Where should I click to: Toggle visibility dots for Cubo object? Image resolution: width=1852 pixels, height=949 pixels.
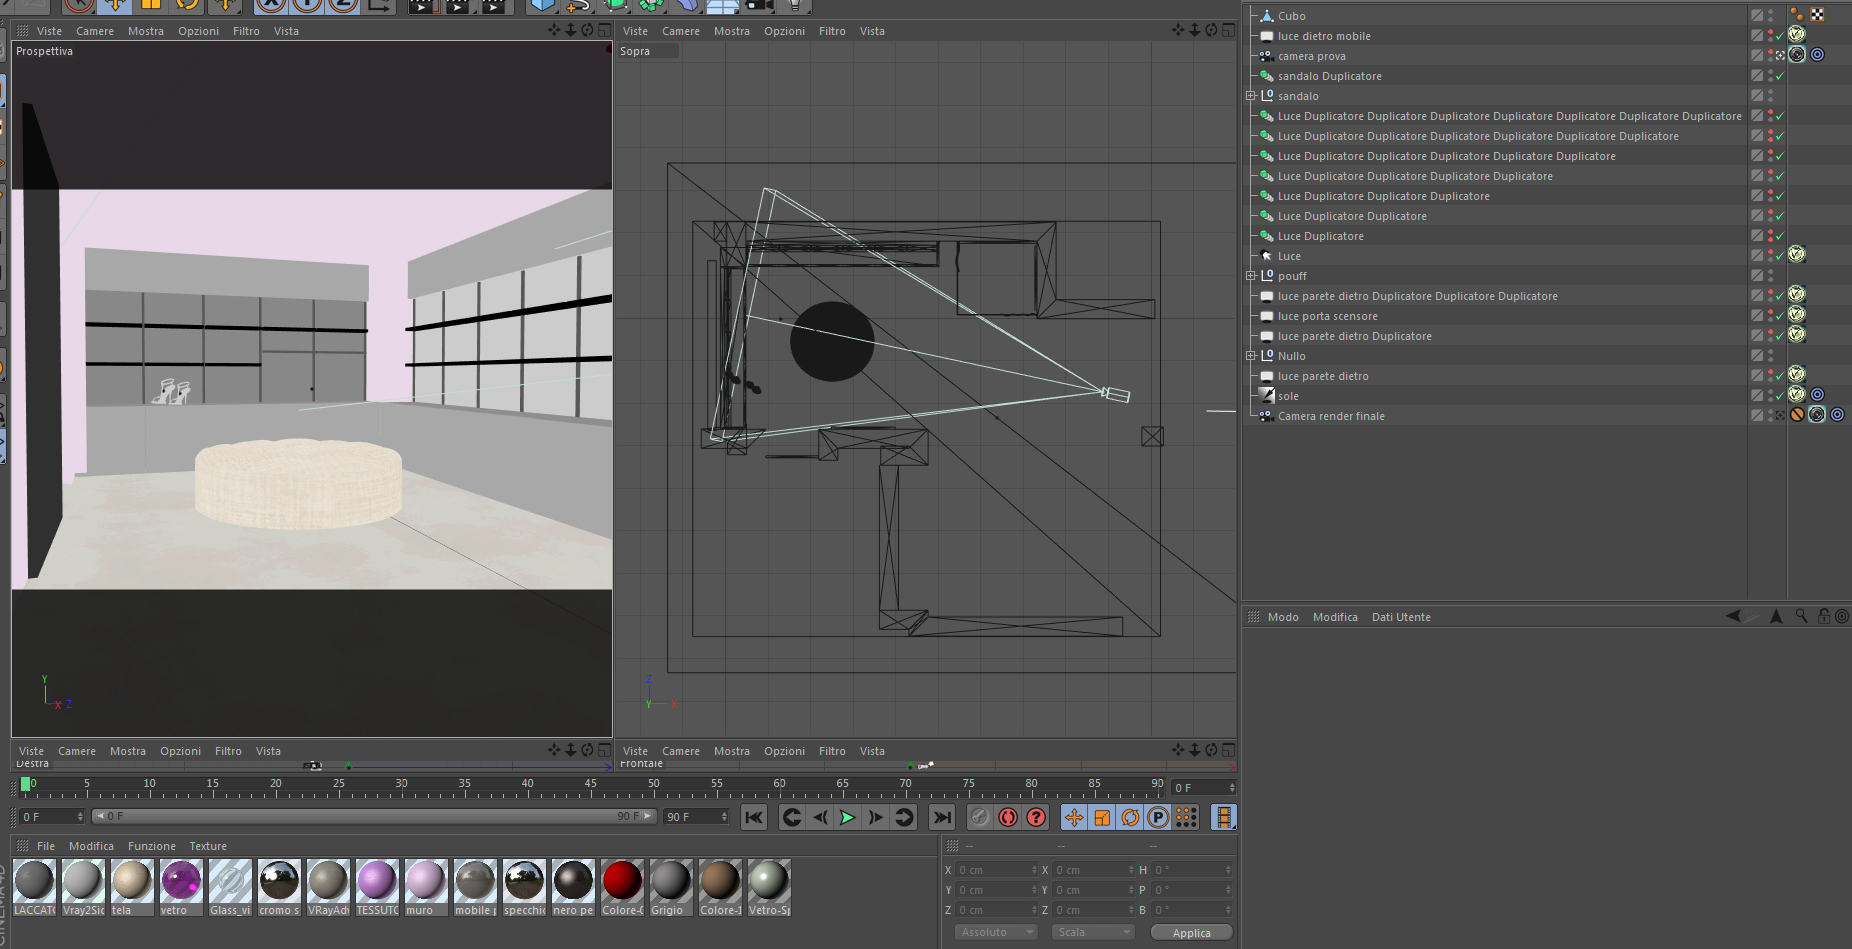tap(1770, 16)
